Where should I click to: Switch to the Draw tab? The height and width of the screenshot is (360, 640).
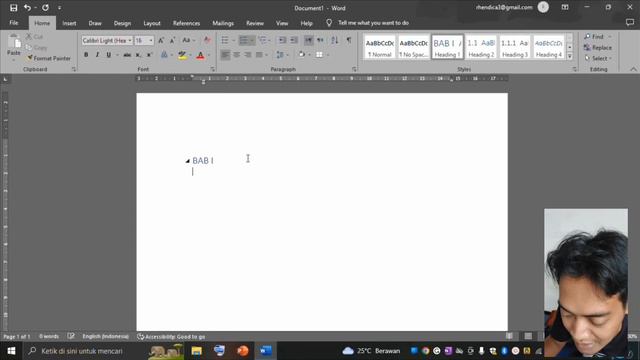pos(95,23)
